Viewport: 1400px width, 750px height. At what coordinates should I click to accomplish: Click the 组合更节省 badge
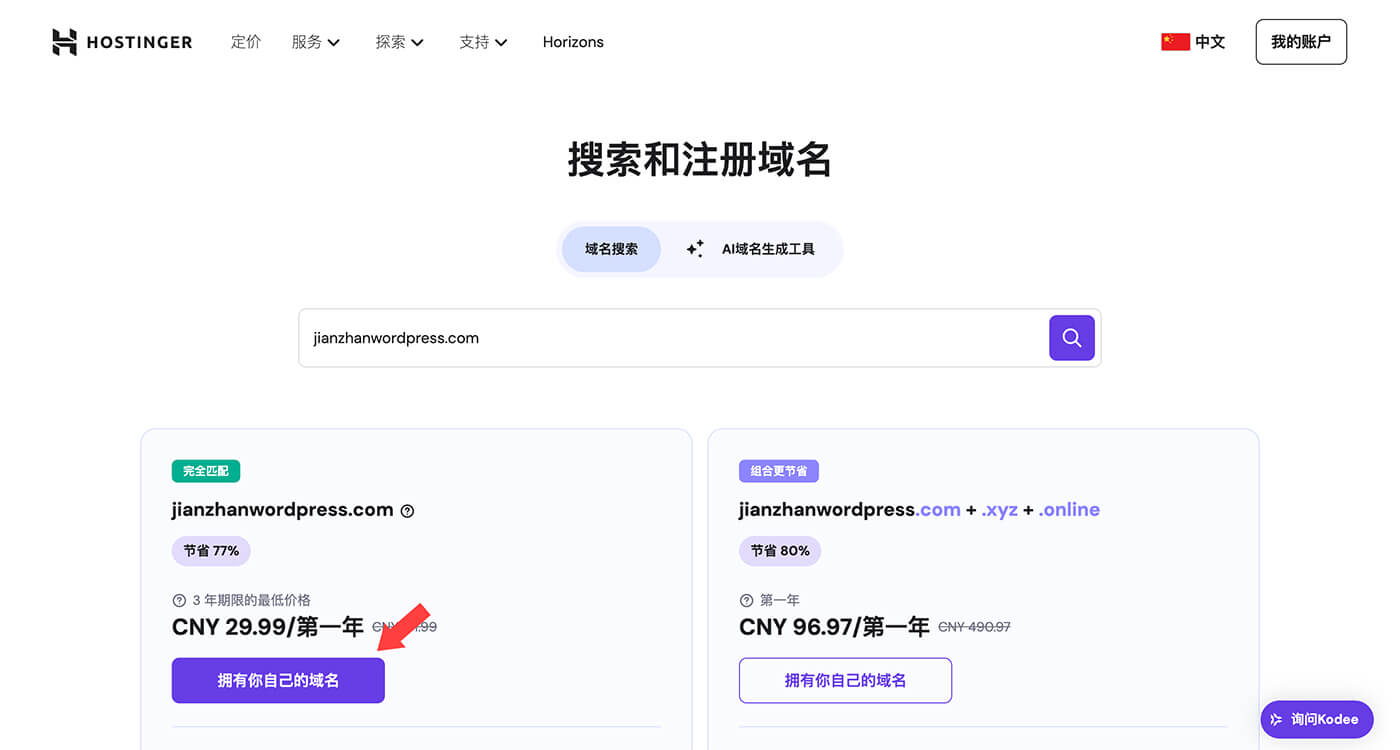tap(779, 470)
